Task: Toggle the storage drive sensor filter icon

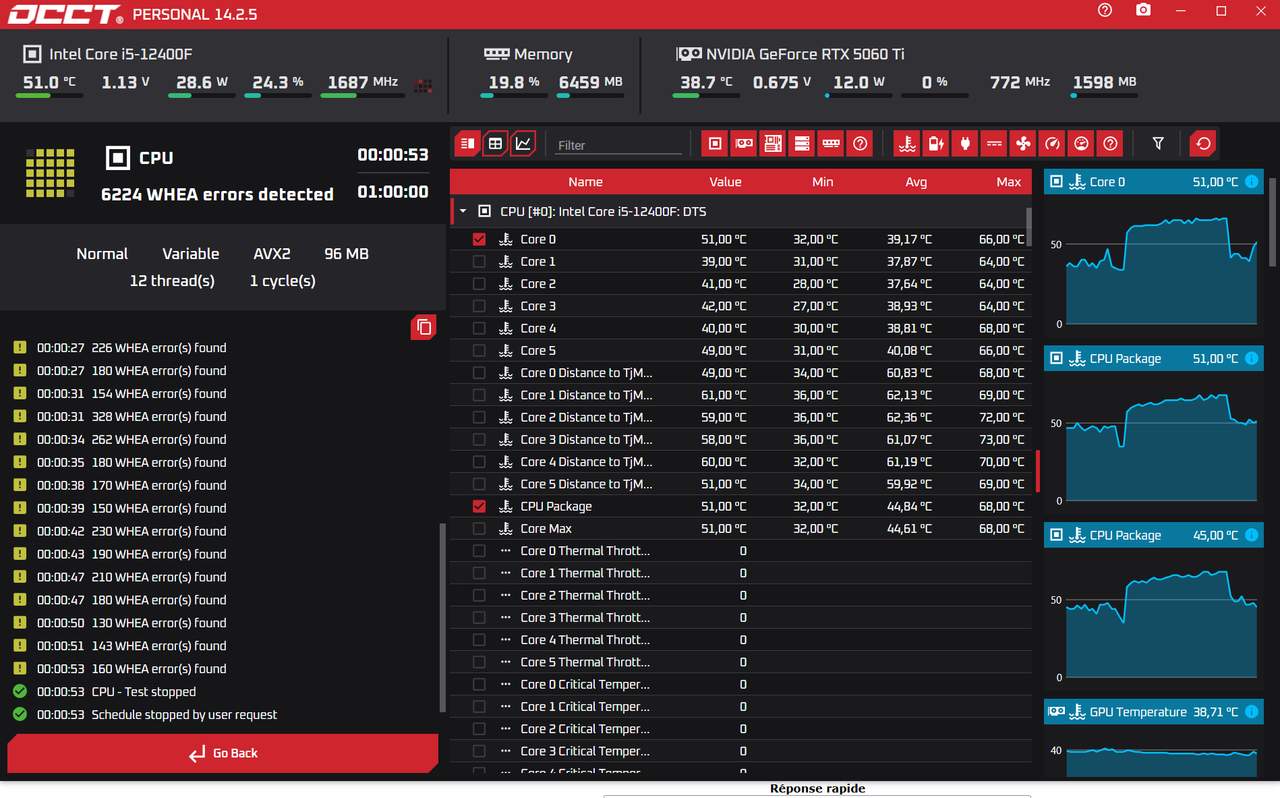Action: pos(801,144)
